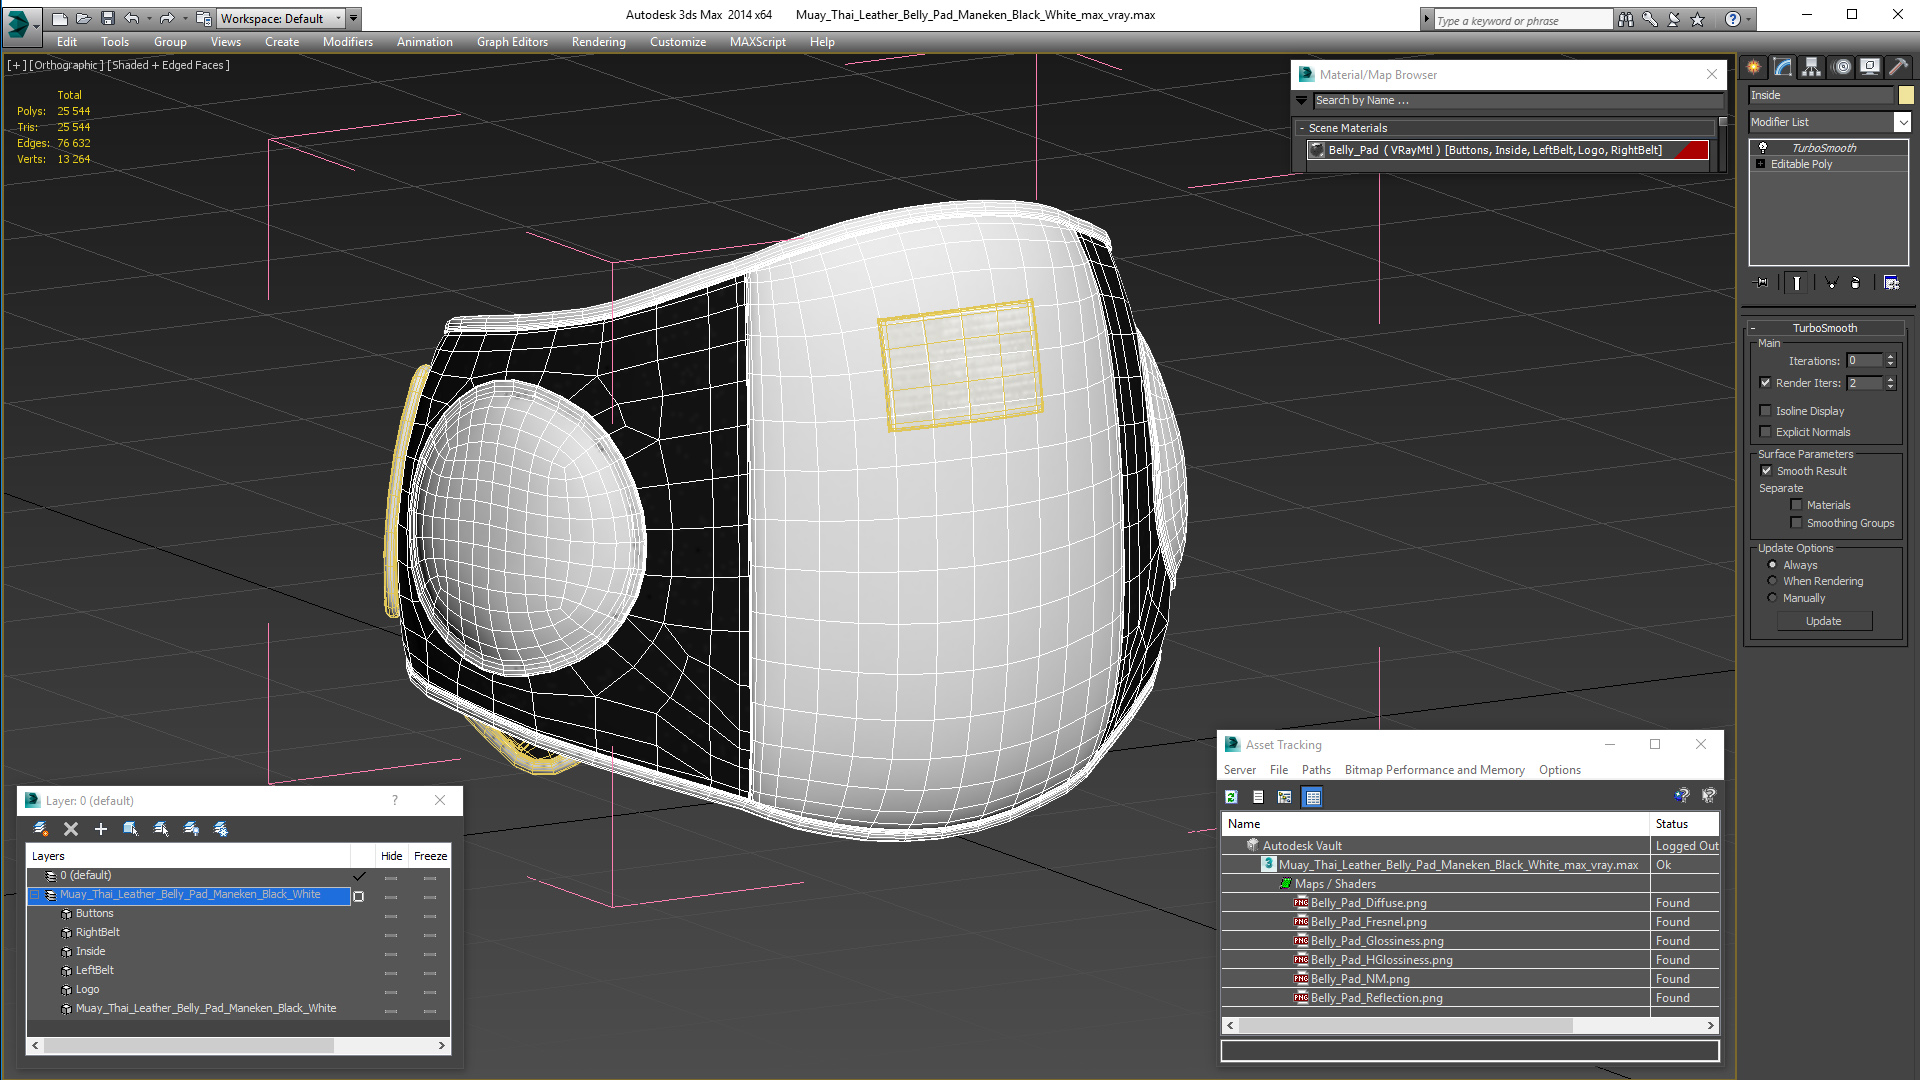Click Remove Modifier trash can icon
This screenshot has height=1080, width=1920.
(x=1855, y=283)
